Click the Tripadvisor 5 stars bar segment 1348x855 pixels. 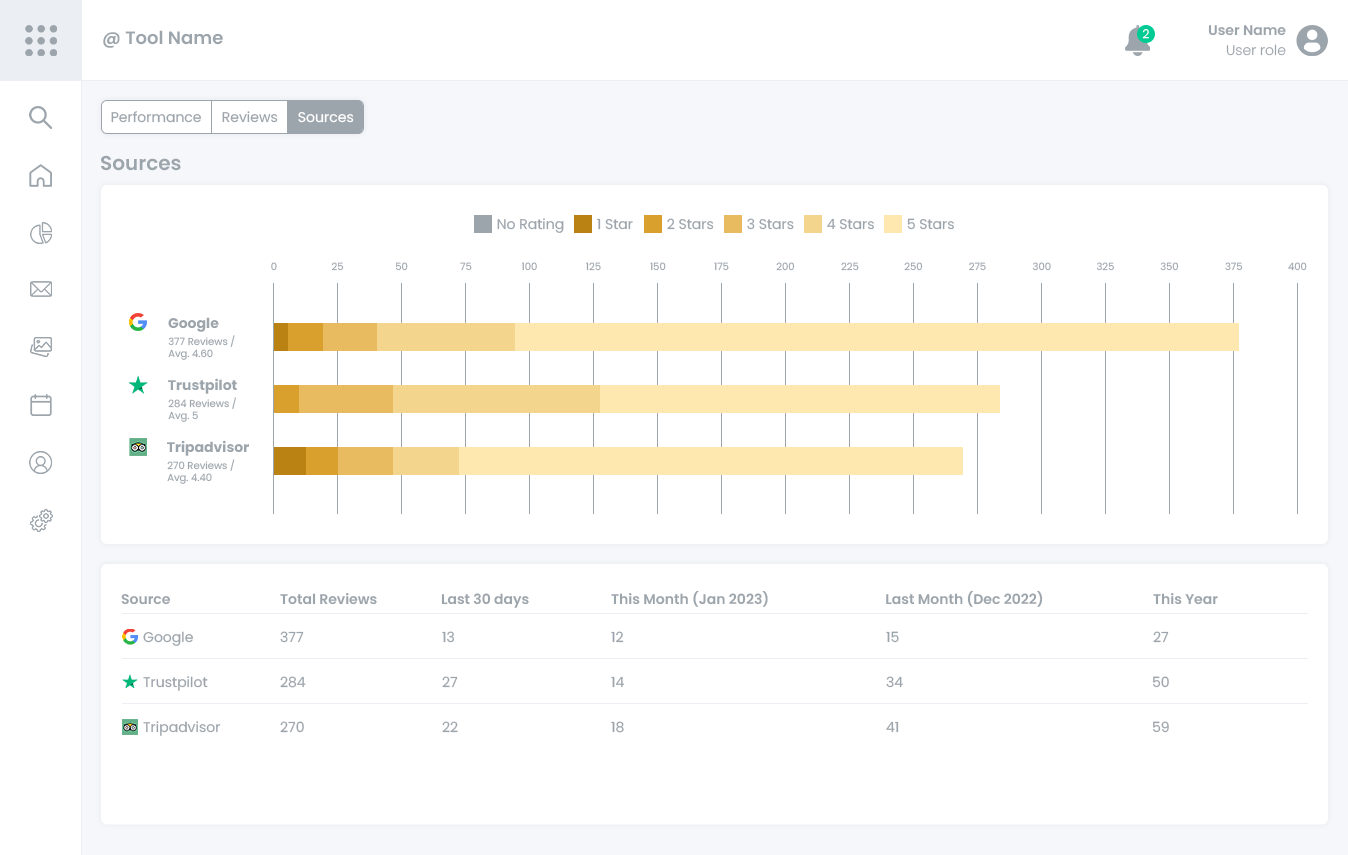pyautogui.click(x=711, y=461)
